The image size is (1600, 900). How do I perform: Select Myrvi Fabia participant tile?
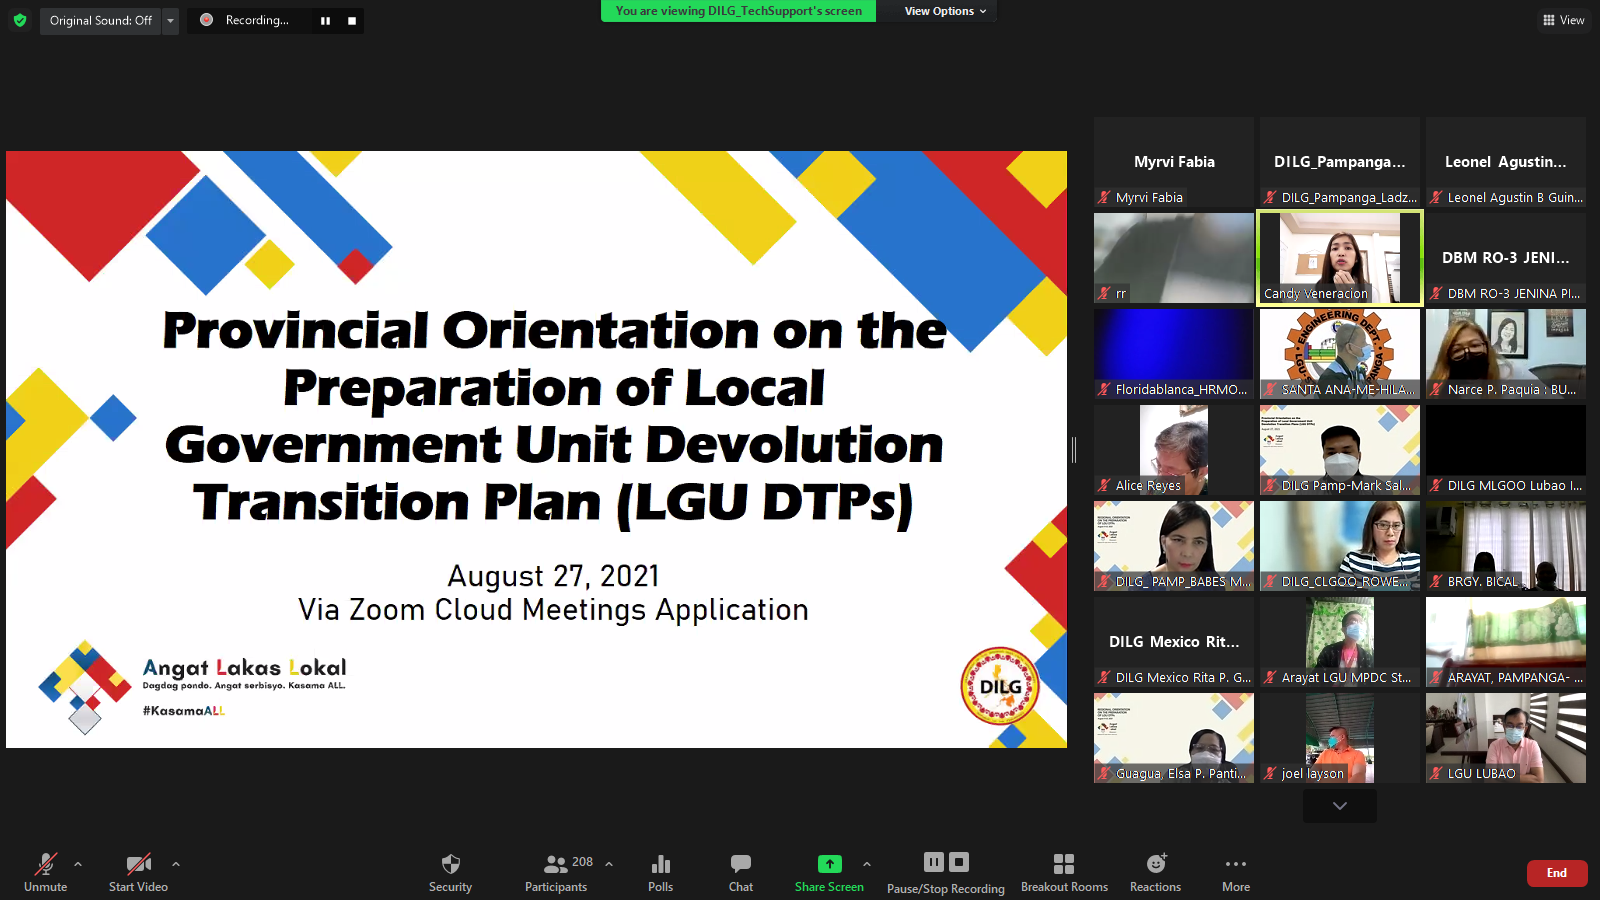1174,162
